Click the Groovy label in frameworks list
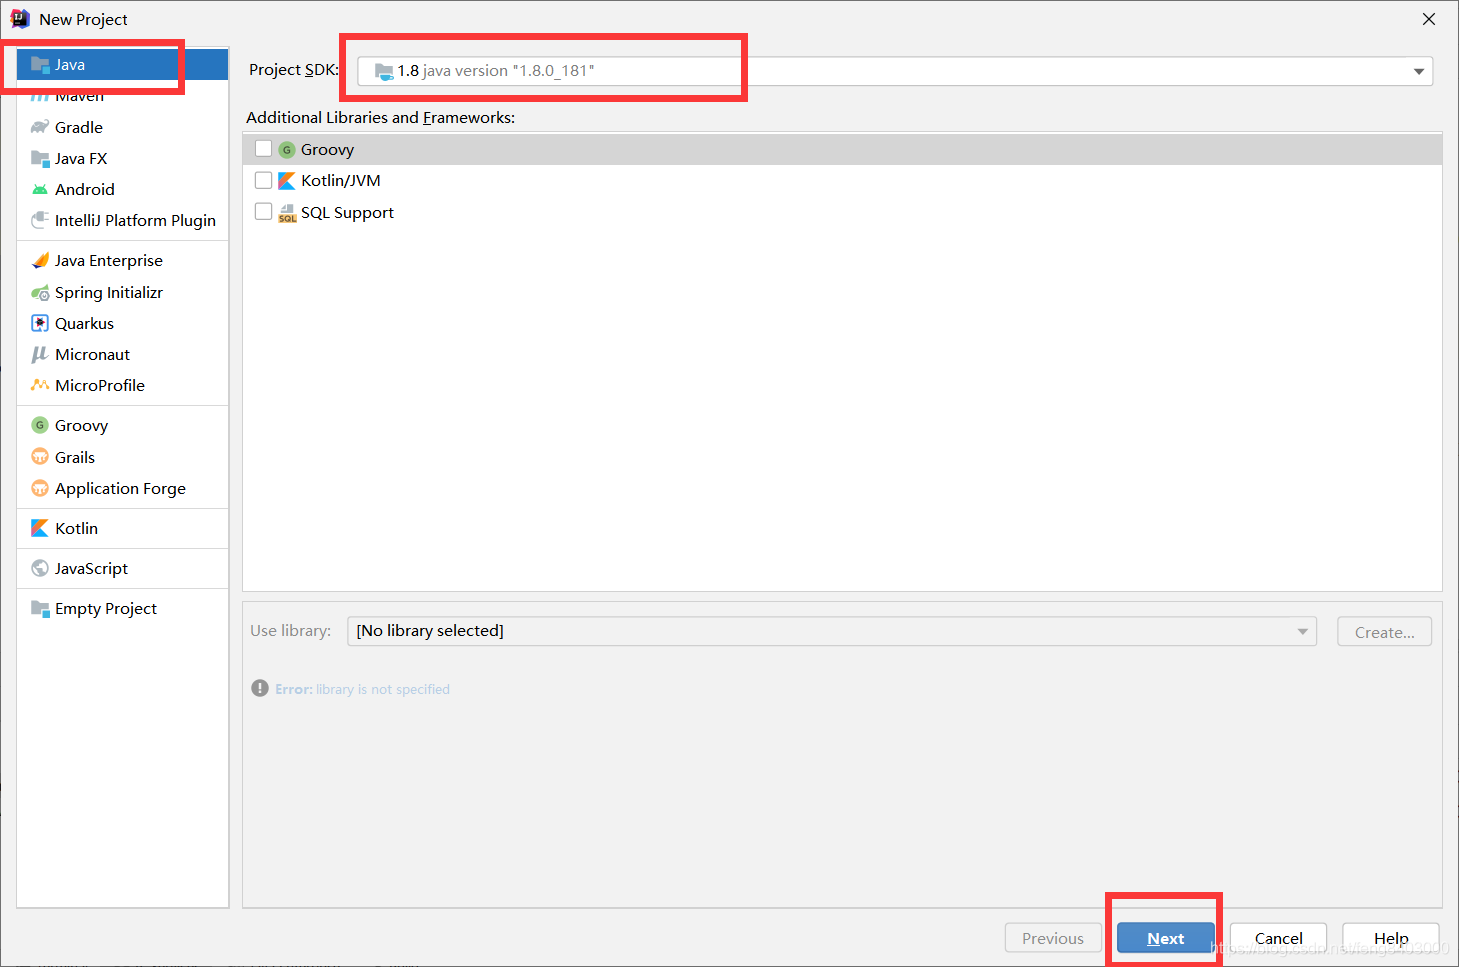This screenshot has width=1459, height=967. [x=327, y=149]
